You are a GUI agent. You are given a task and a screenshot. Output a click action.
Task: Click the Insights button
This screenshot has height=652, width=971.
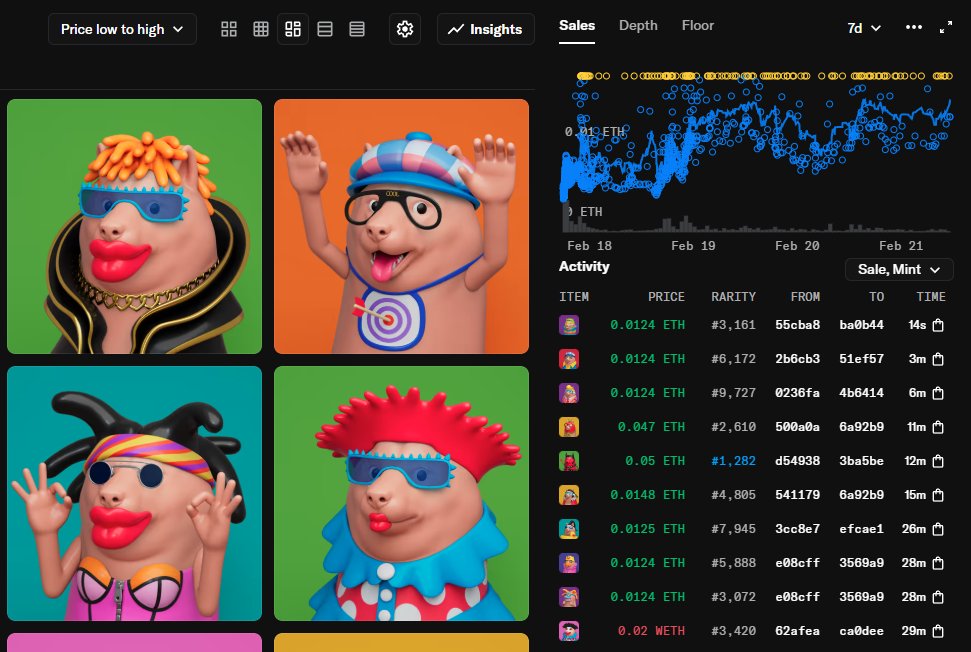(486, 29)
